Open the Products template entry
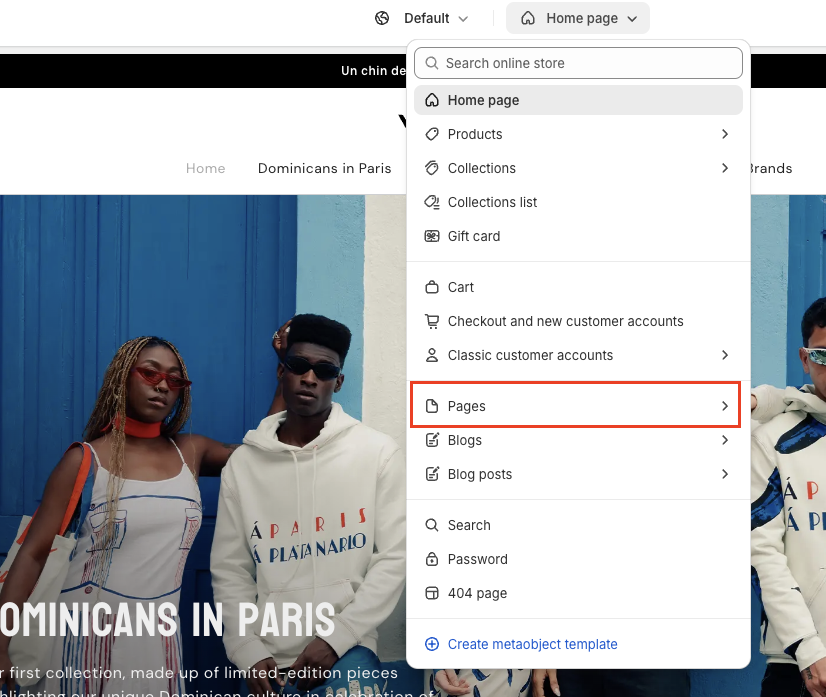The width and height of the screenshot is (826, 697). (578, 134)
